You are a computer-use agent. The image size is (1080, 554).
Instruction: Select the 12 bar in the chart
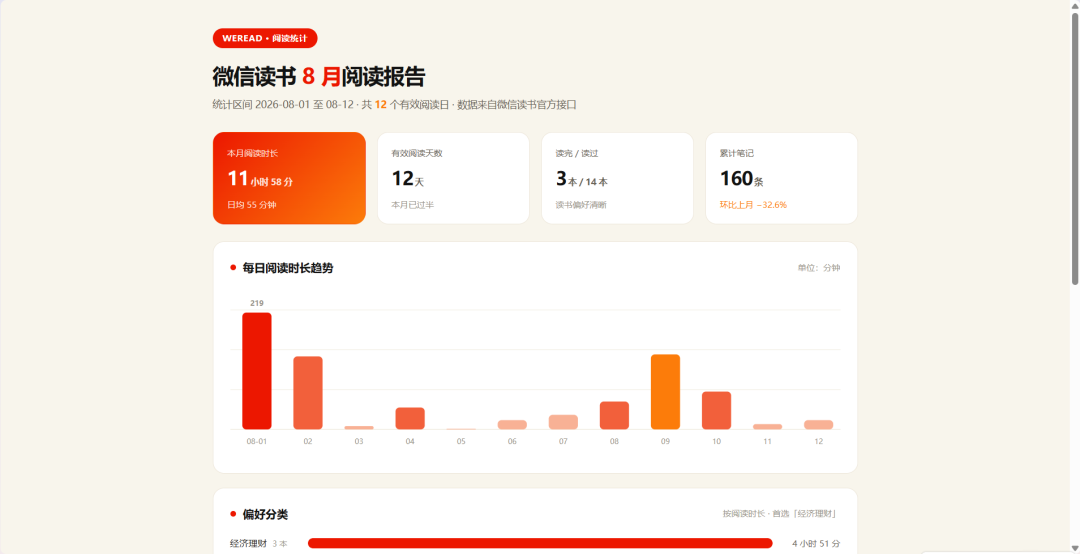[818, 424]
